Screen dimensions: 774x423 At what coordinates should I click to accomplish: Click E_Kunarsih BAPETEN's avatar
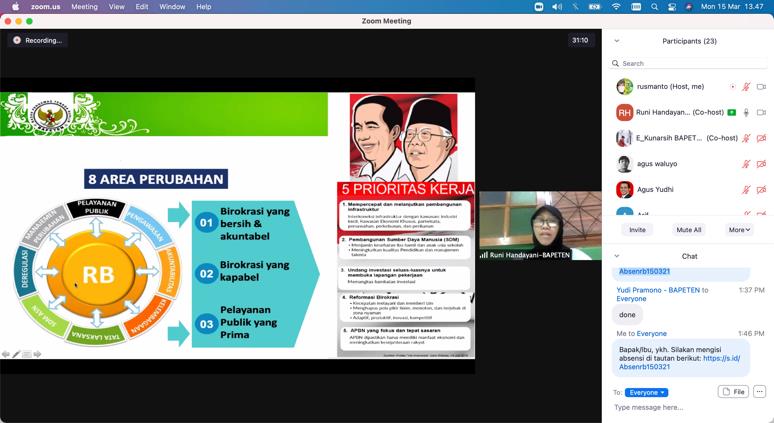click(624, 138)
